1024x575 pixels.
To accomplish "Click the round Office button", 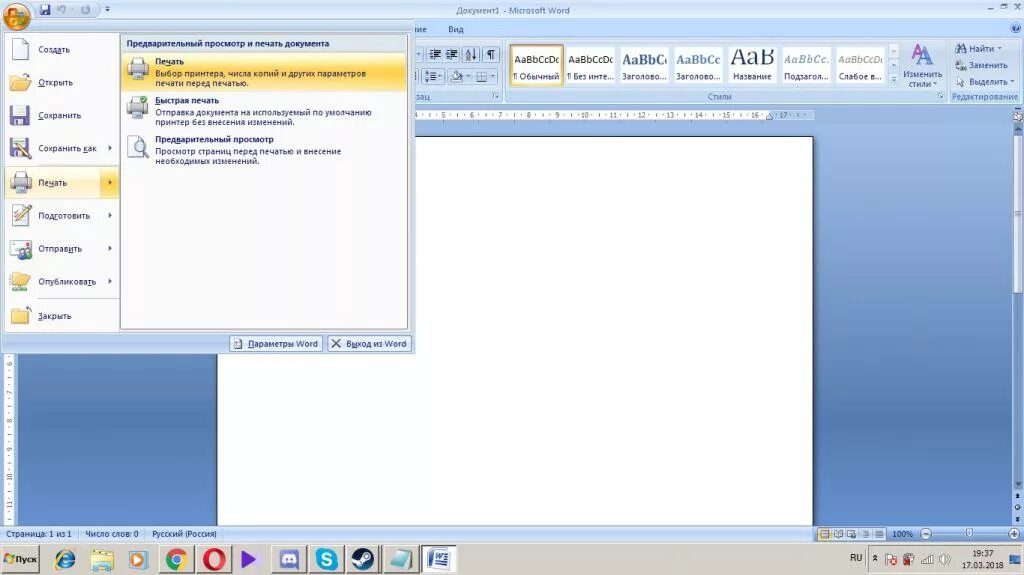I will click(16, 16).
